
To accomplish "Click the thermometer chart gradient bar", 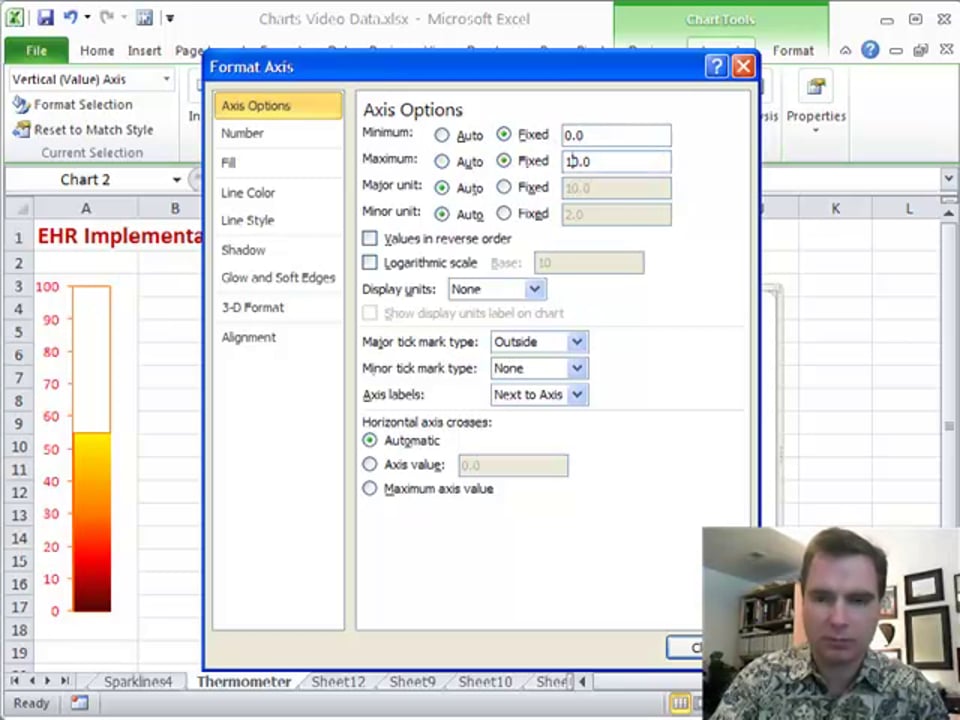I will coord(92,522).
